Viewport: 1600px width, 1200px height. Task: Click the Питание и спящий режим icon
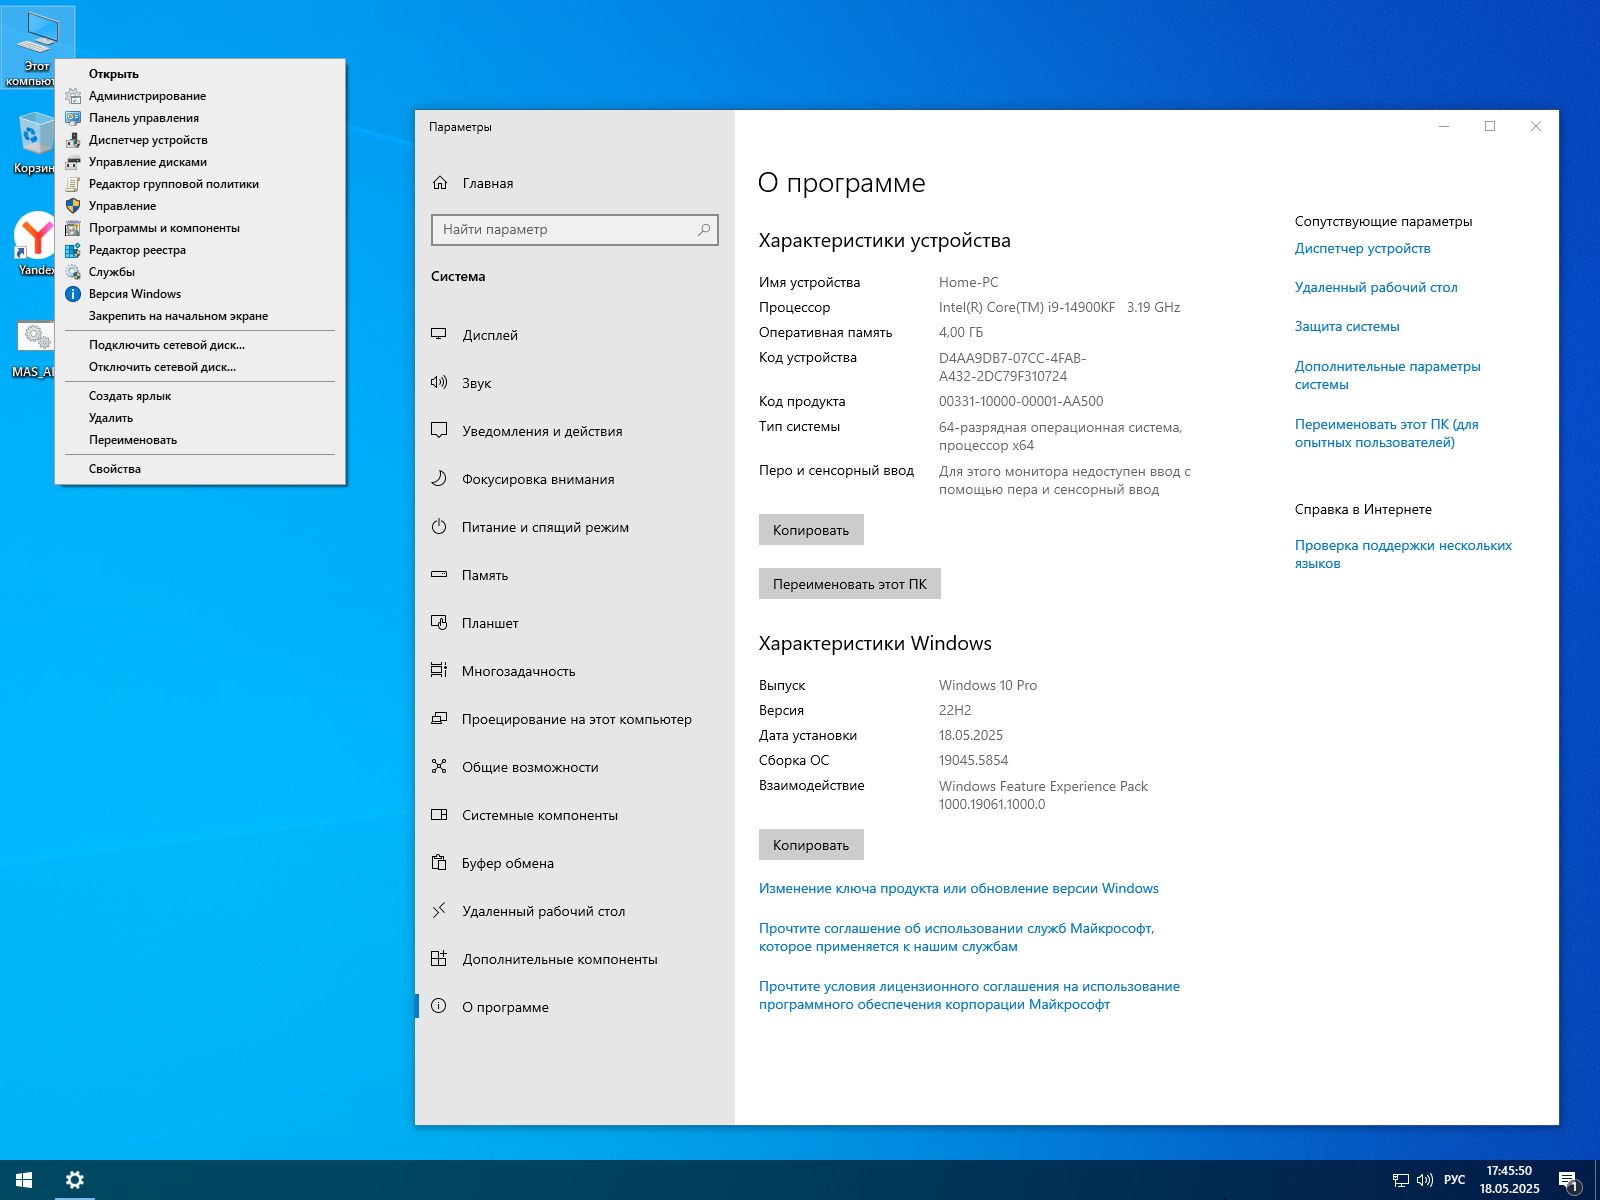[439, 527]
